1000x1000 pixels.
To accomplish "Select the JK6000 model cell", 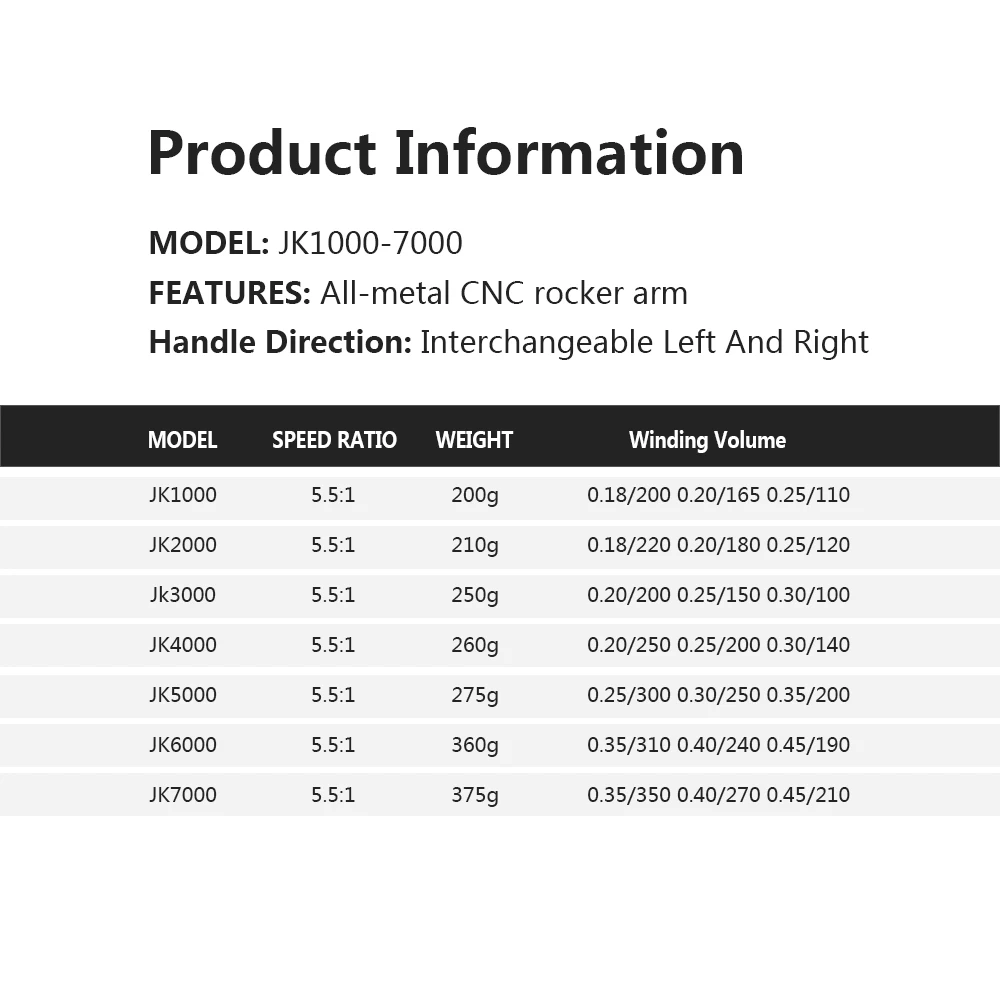I will [x=183, y=744].
